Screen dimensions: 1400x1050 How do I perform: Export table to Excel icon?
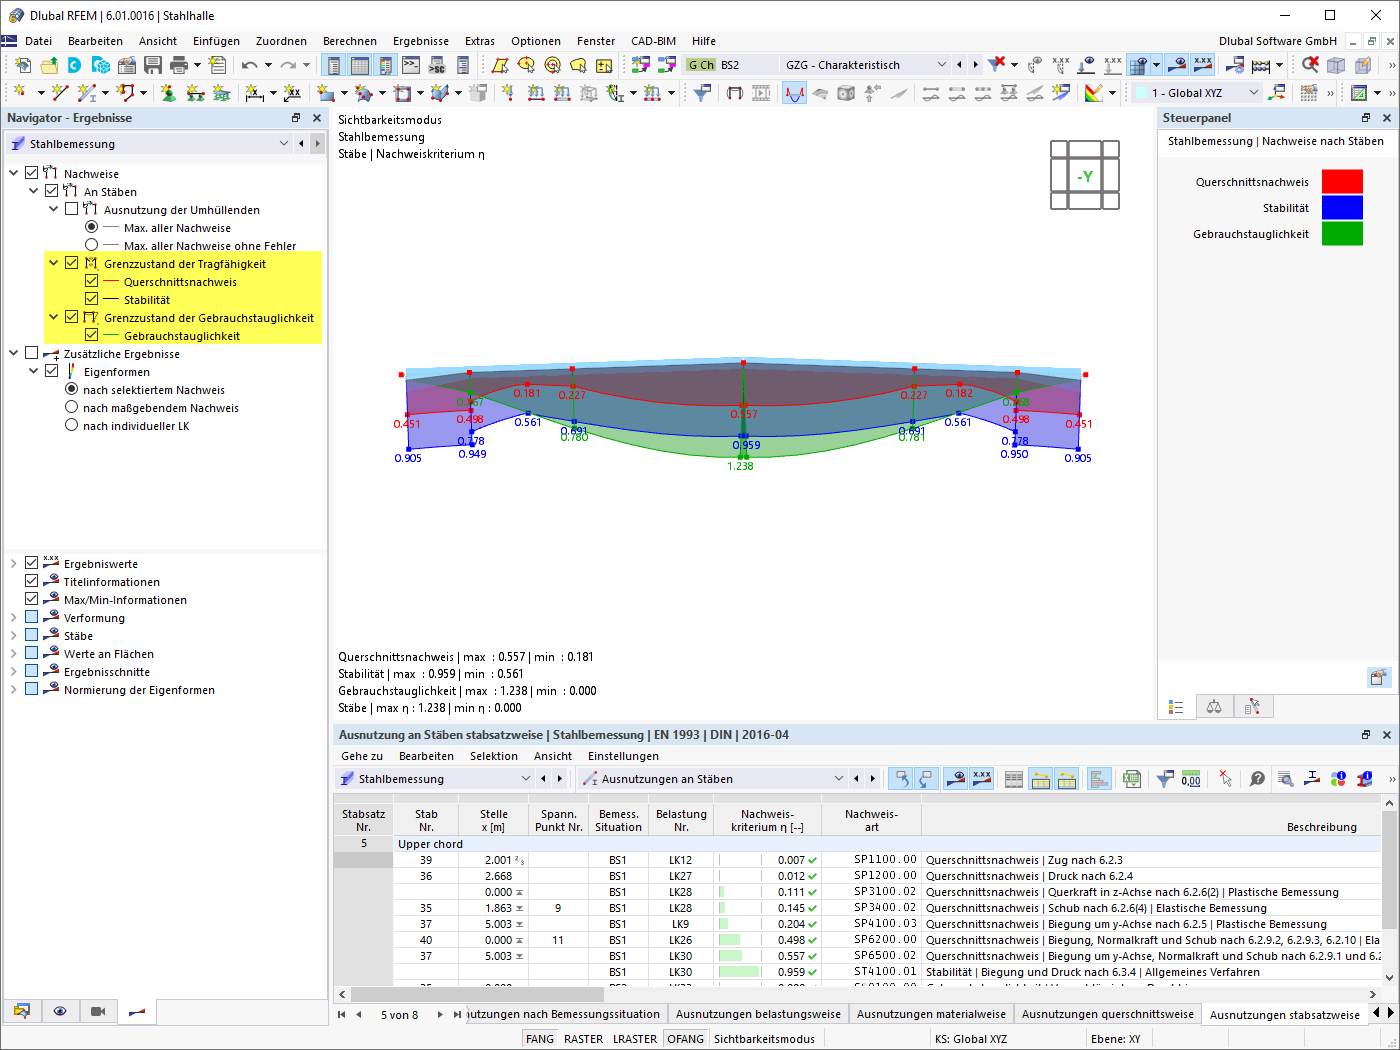click(1132, 779)
